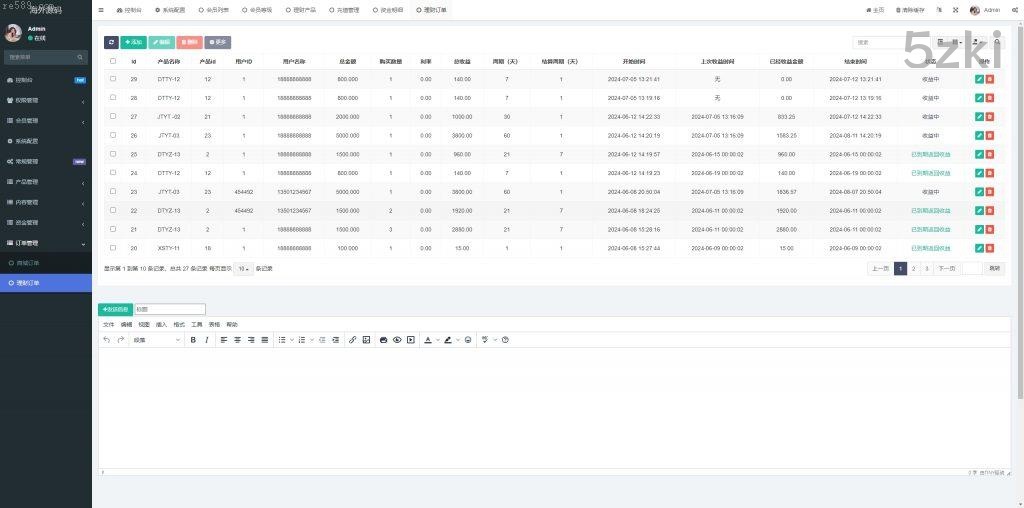Screen dimensions: 1024x508
Task: Go to page 2 in pagination
Action: coord(913,268)
